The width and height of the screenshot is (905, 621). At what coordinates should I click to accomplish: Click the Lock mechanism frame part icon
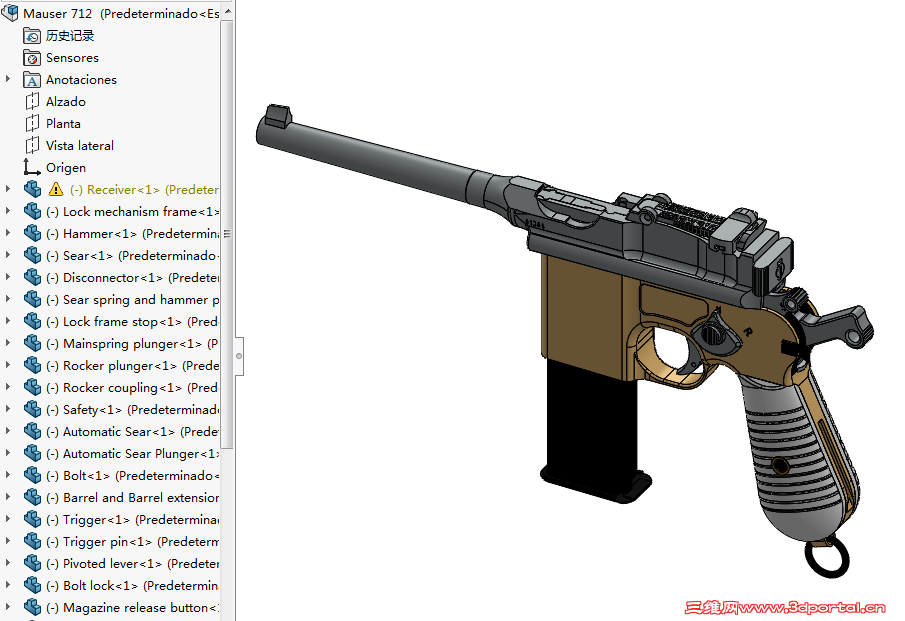[32, 211]
